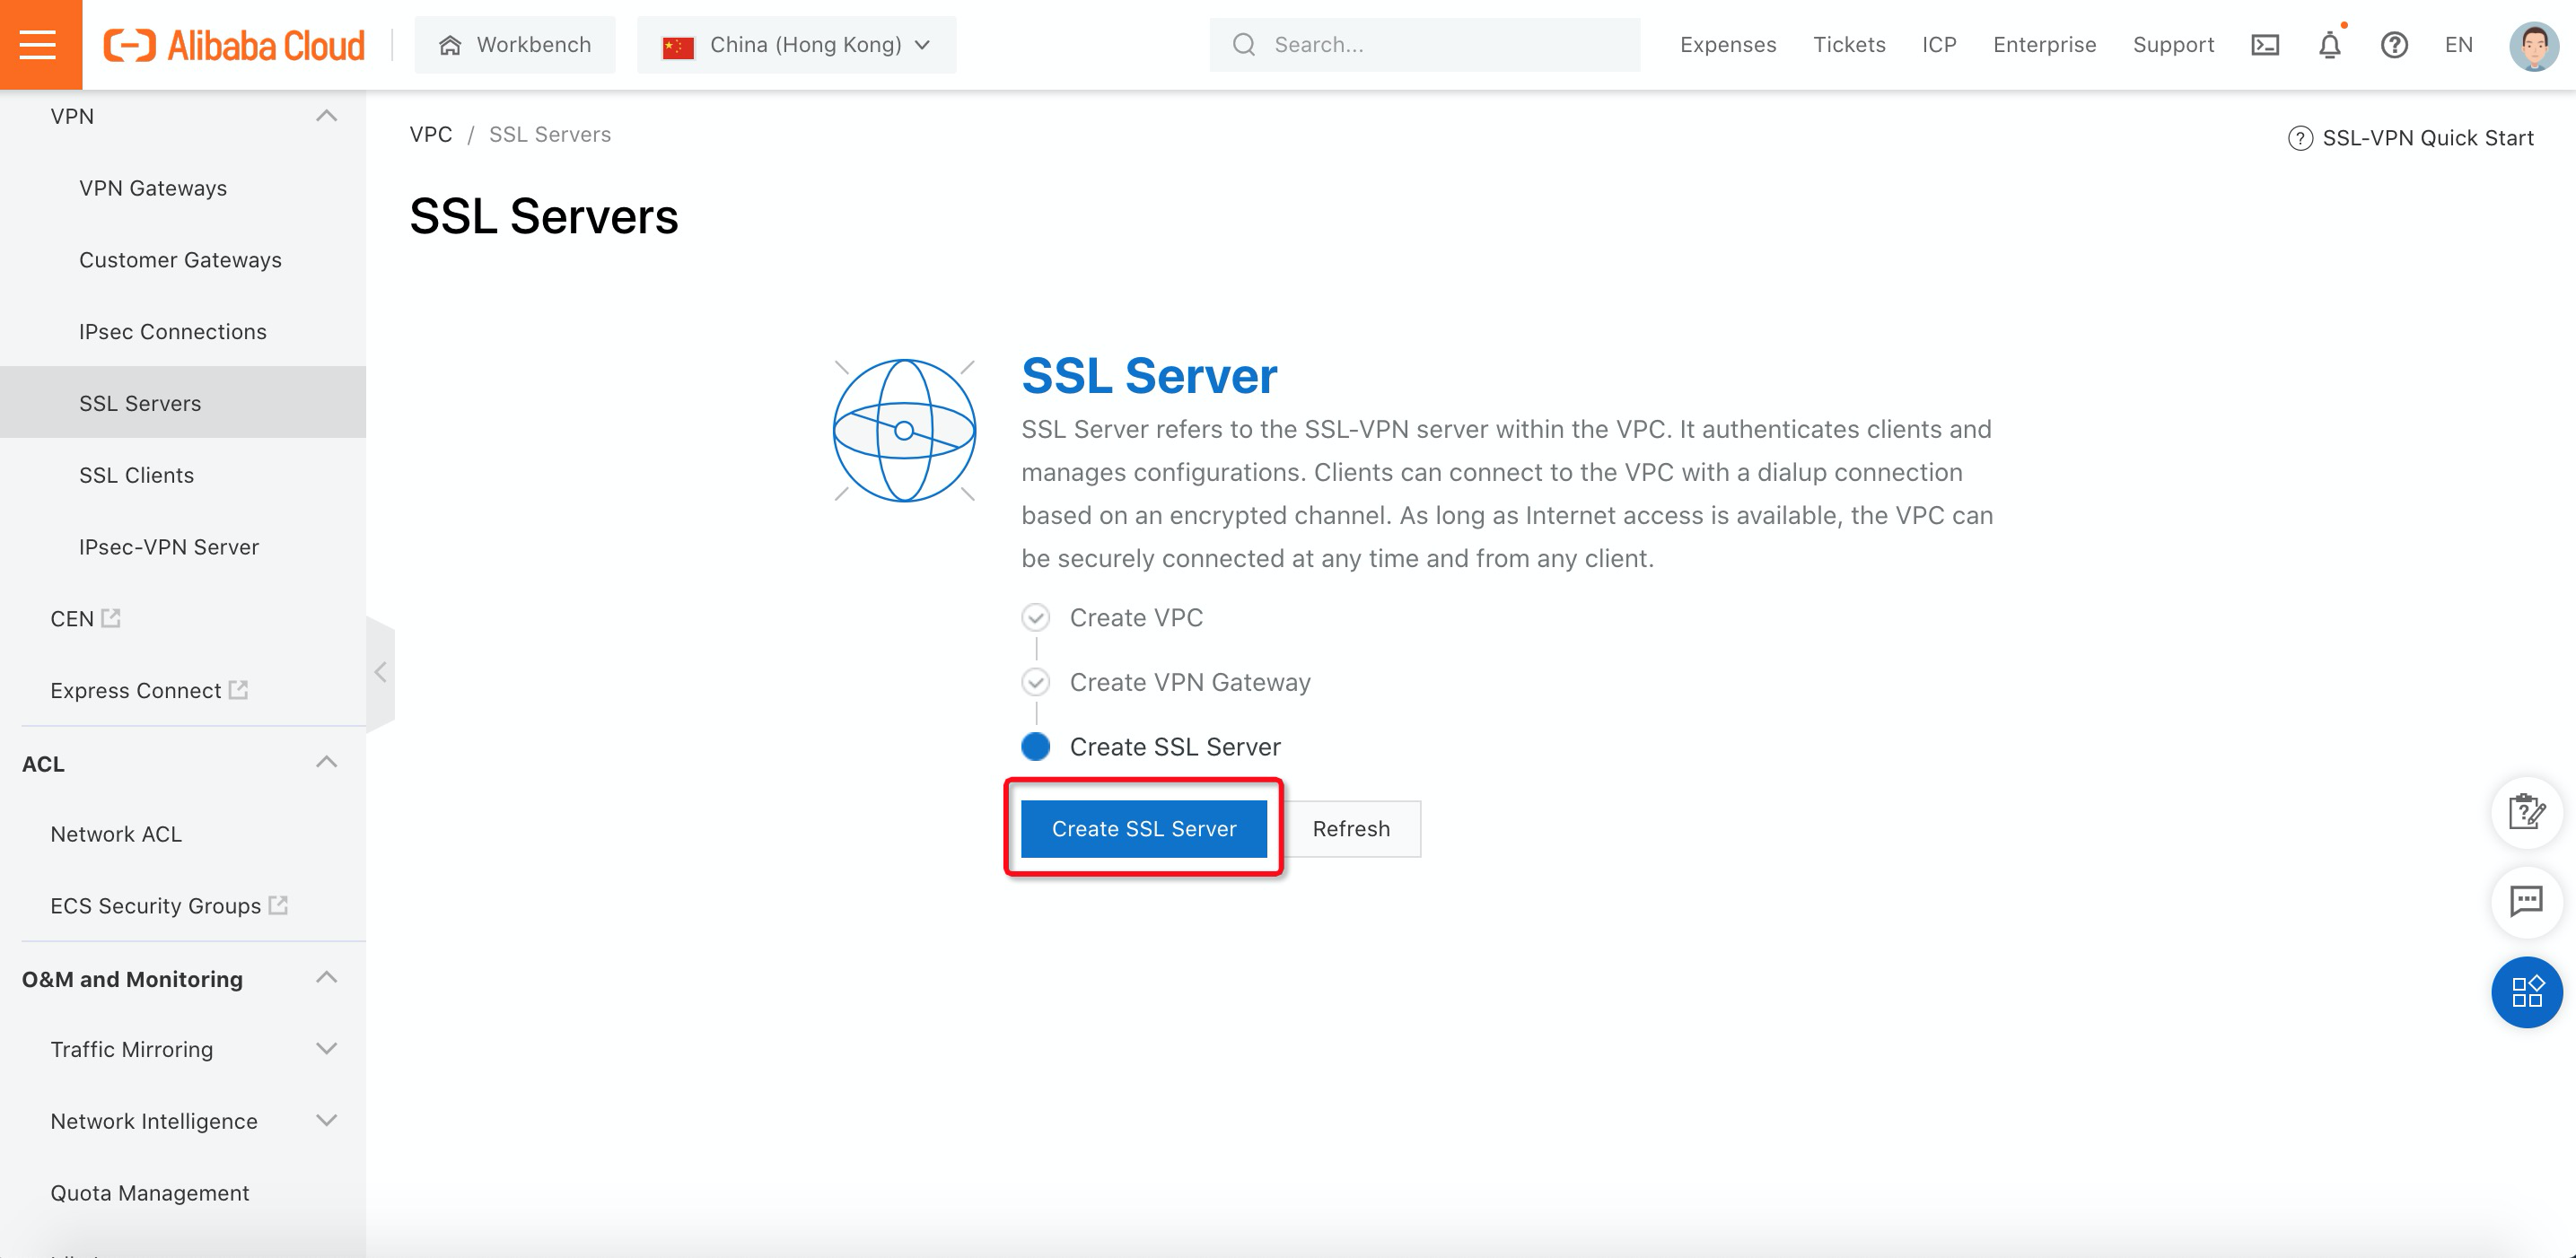Viewport: 2576px width, 1258px height.
Task: Click the Alibaba Cloud logo
Action: 235,45
